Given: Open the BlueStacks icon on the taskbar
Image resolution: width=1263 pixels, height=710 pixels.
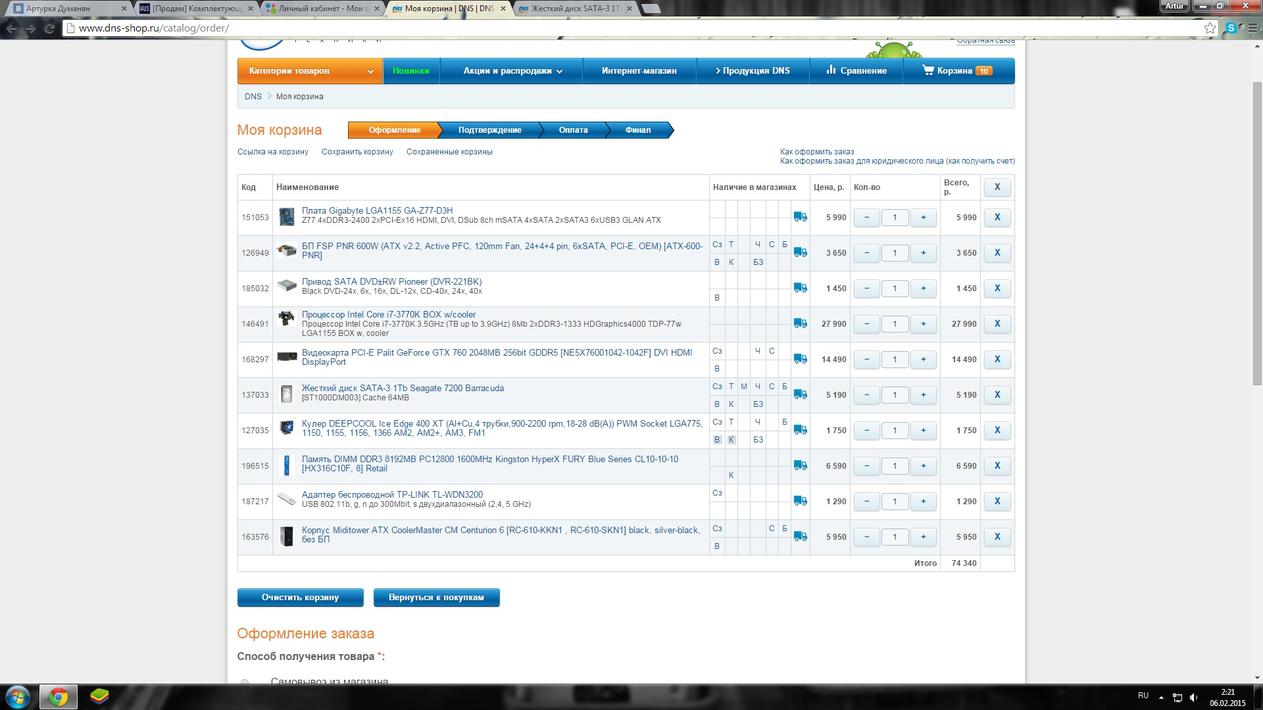Looking at the screenshot, I should pos(100,696).
